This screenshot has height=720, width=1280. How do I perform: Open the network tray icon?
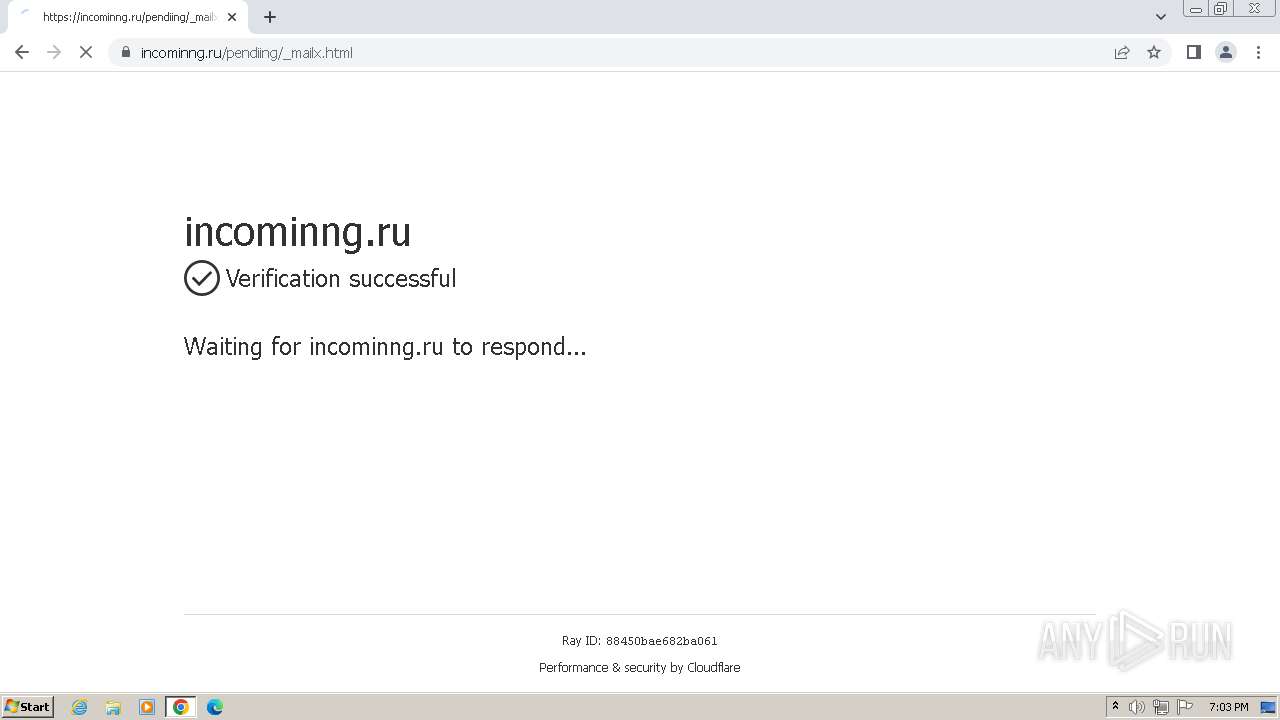(x=1161, y=707)
